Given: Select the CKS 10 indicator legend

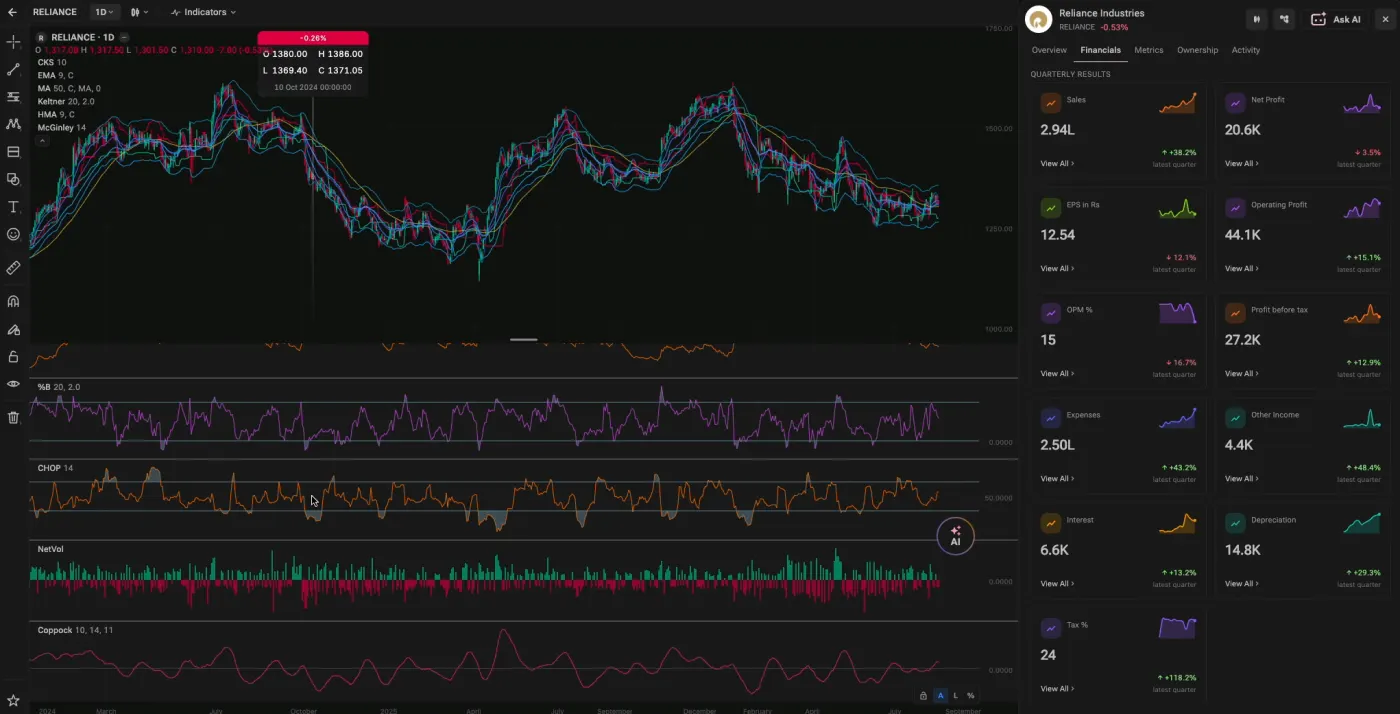Looking at the screenshot, I should 52,62.
